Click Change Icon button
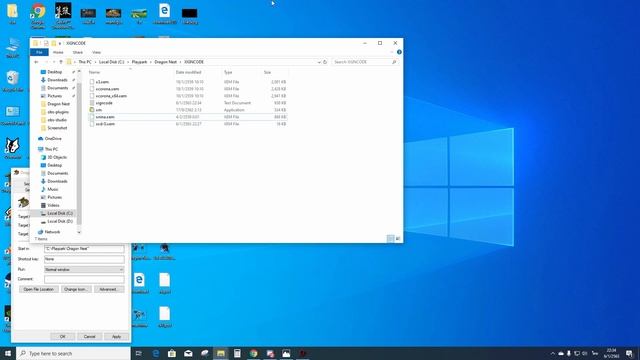640x360 pixels. (x=76, y=289)
